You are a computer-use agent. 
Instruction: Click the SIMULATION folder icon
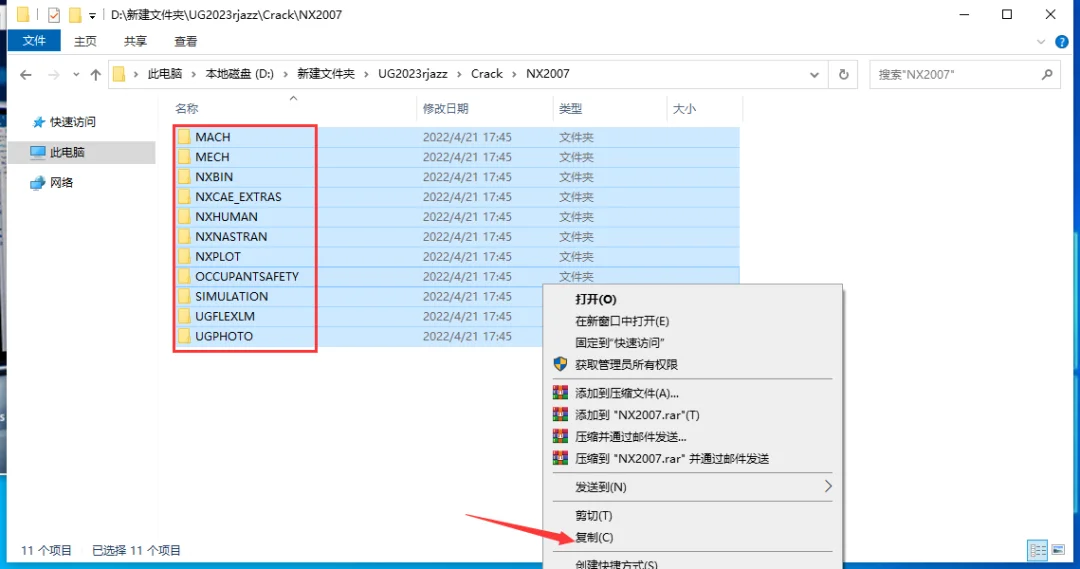click(184, 296)
